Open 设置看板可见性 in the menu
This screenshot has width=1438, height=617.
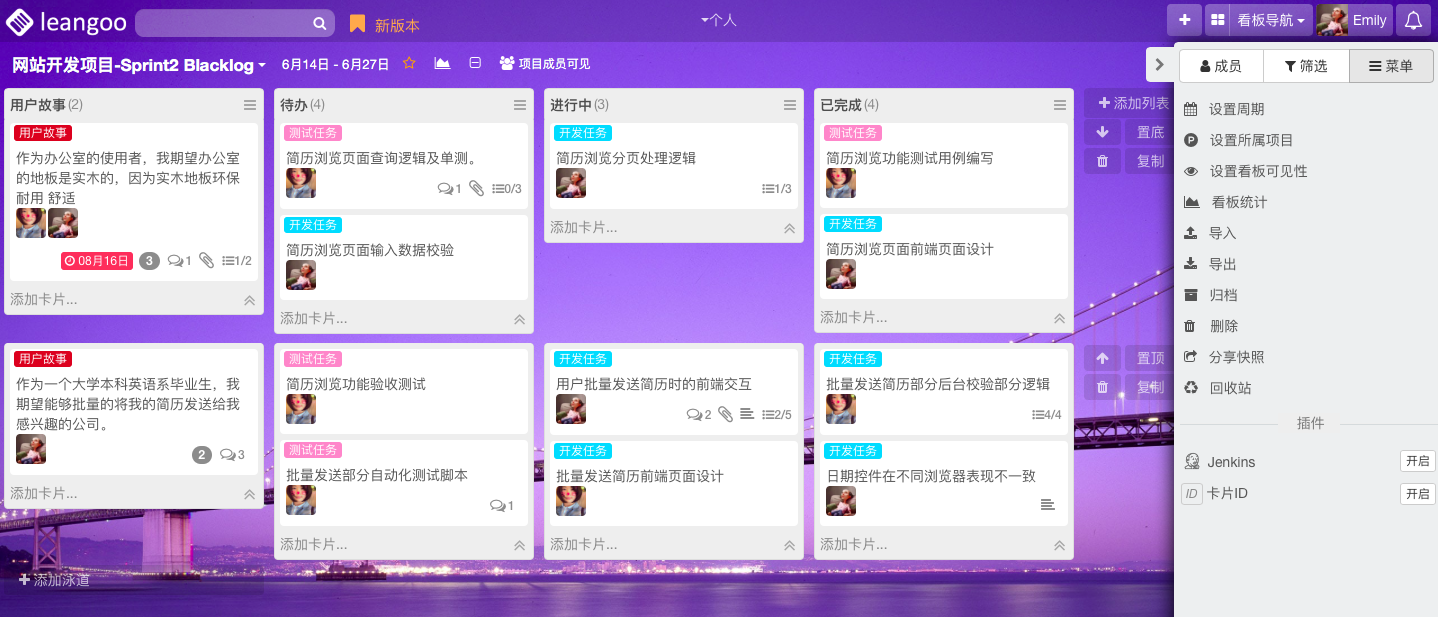pyautogui.click(x=1258, y=171)
